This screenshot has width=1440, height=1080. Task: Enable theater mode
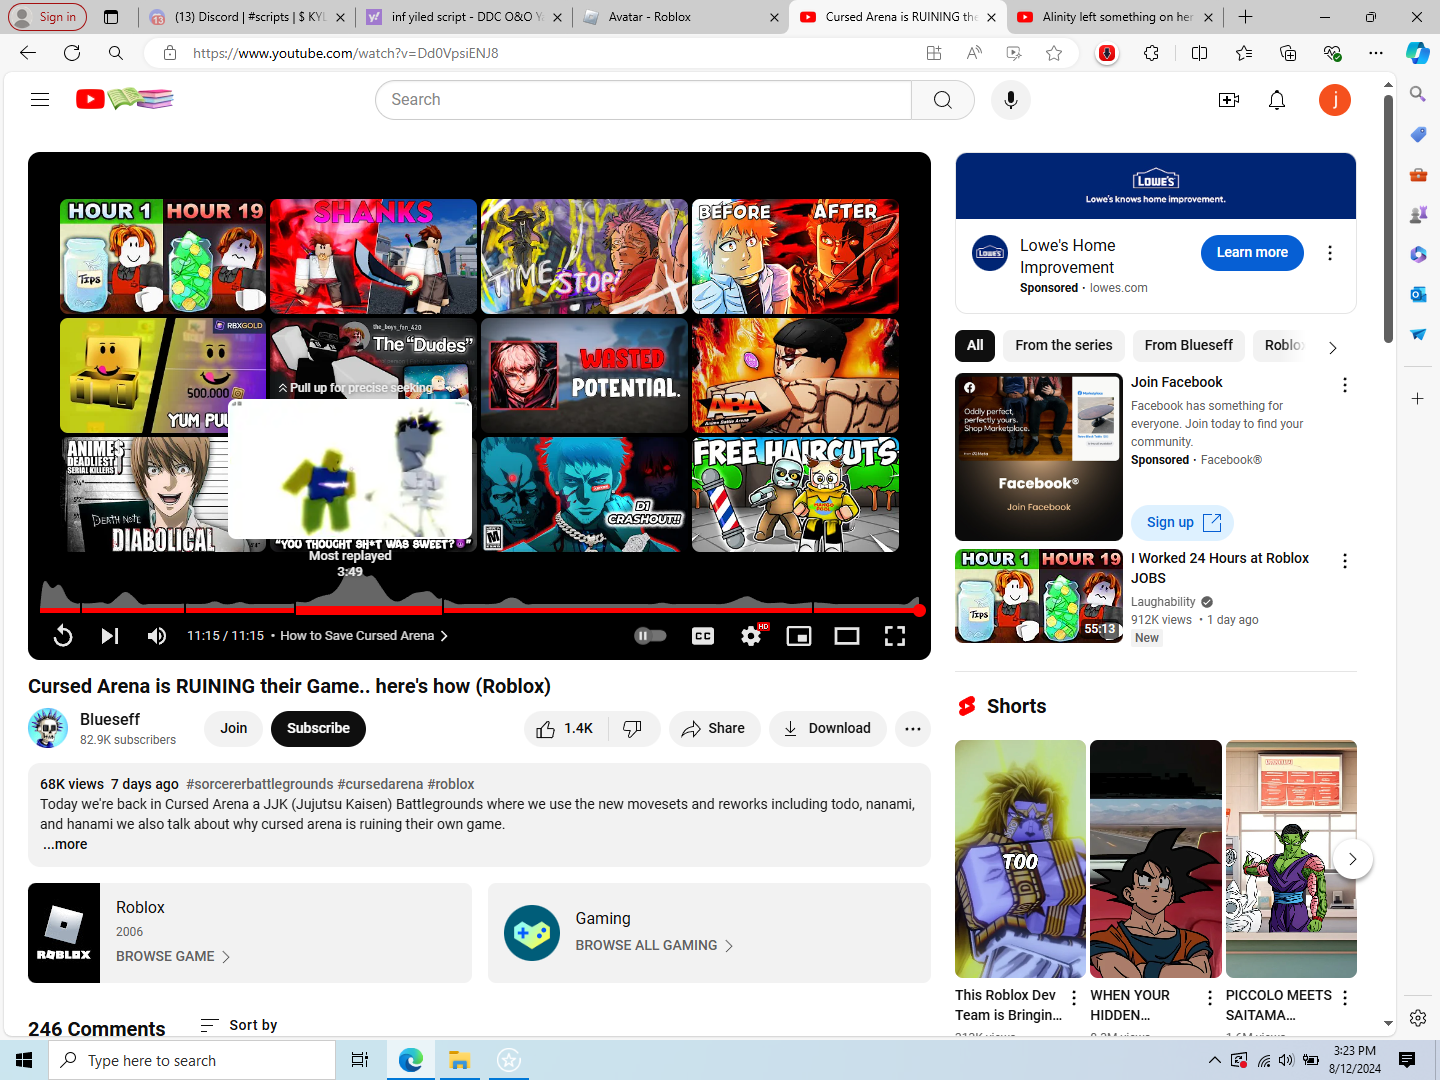pos(847,636)
